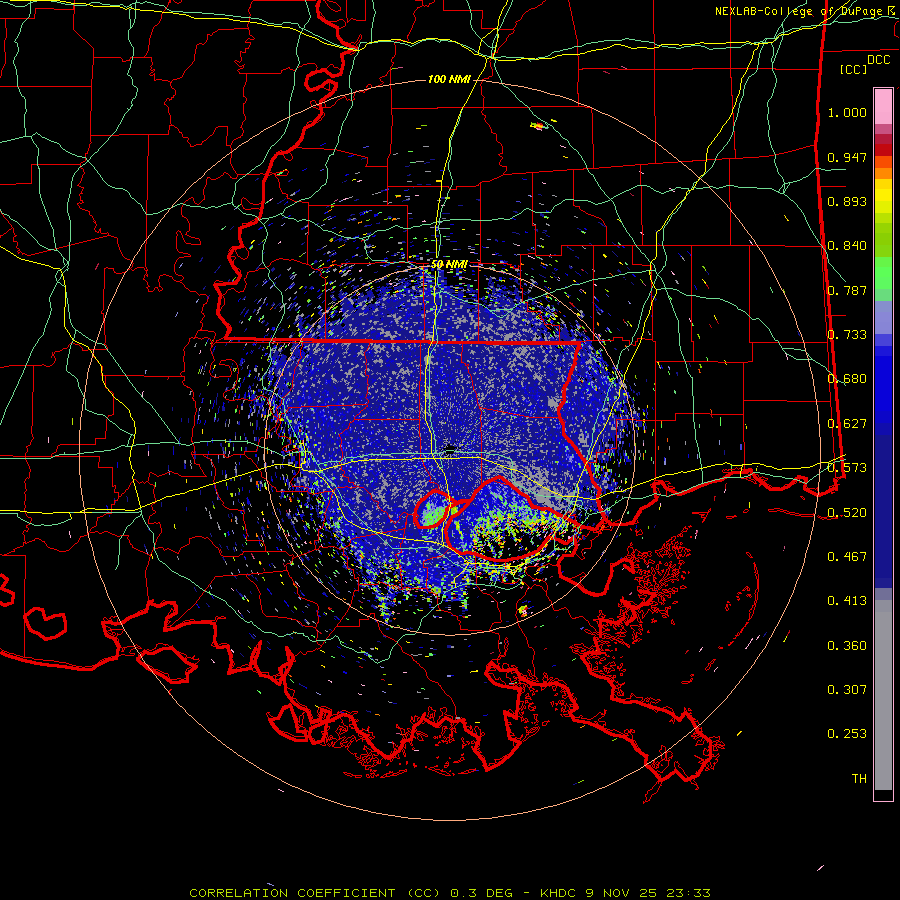This screenshot has height=900, width=900.
Task: Select the 0.413 scale value
Action: 847,601
